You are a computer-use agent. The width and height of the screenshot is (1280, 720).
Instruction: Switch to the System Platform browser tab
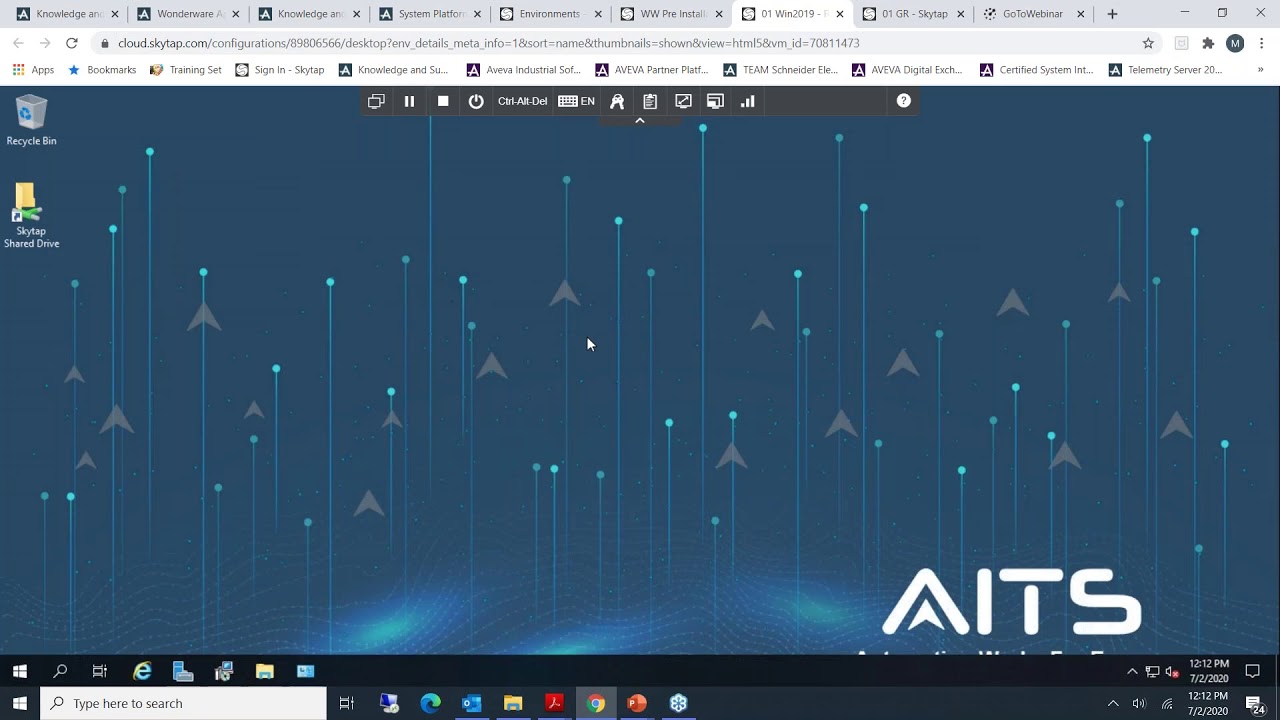431,14
